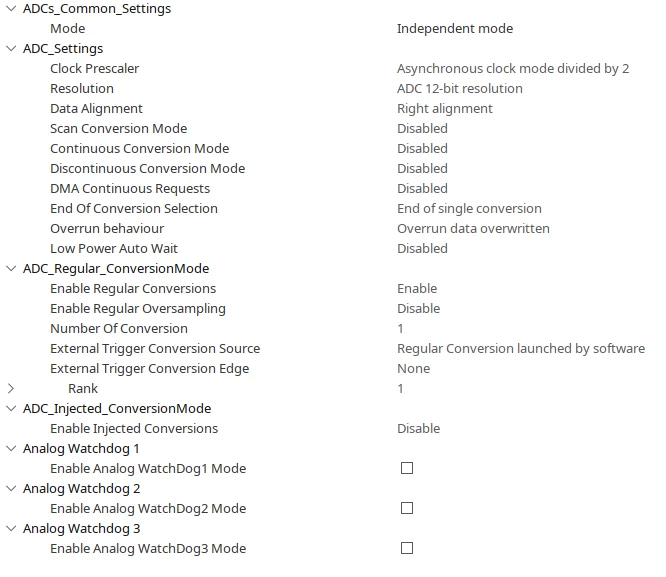This screenshot has width=666, height=577.
Task: Collapse the Analog Watchdog 1 group
Action: point(11,448)
